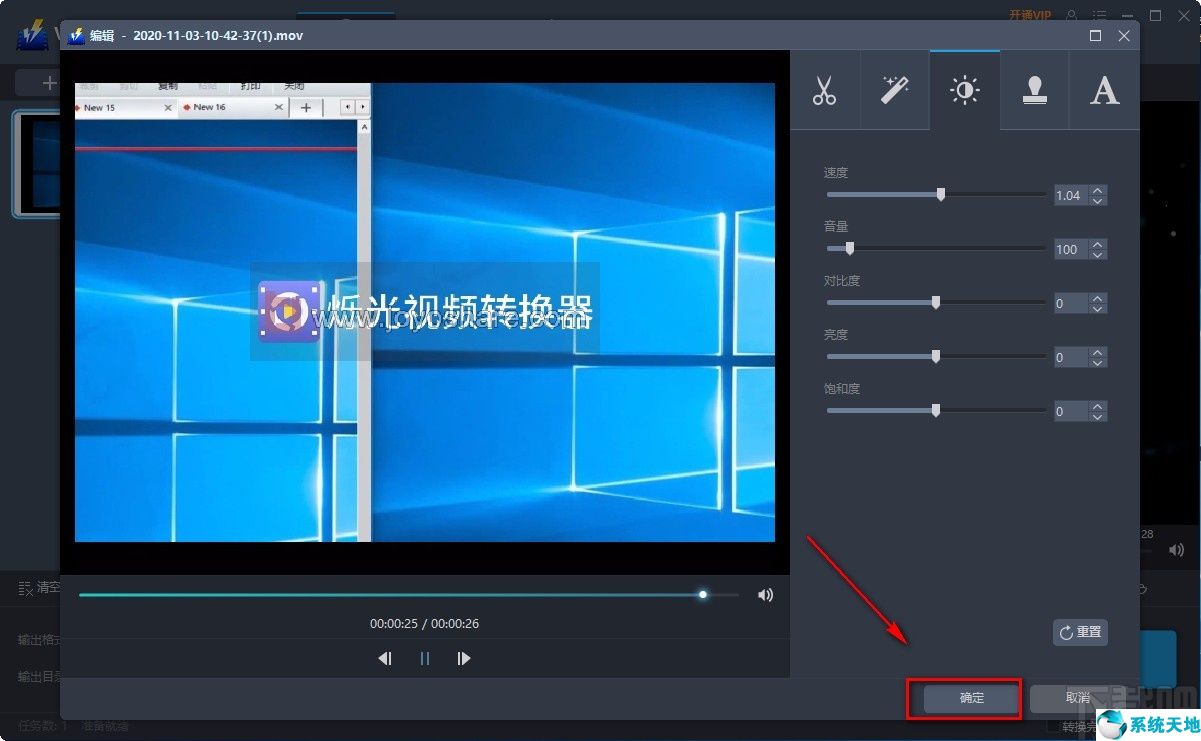Pause video playback

coord(424,658)
